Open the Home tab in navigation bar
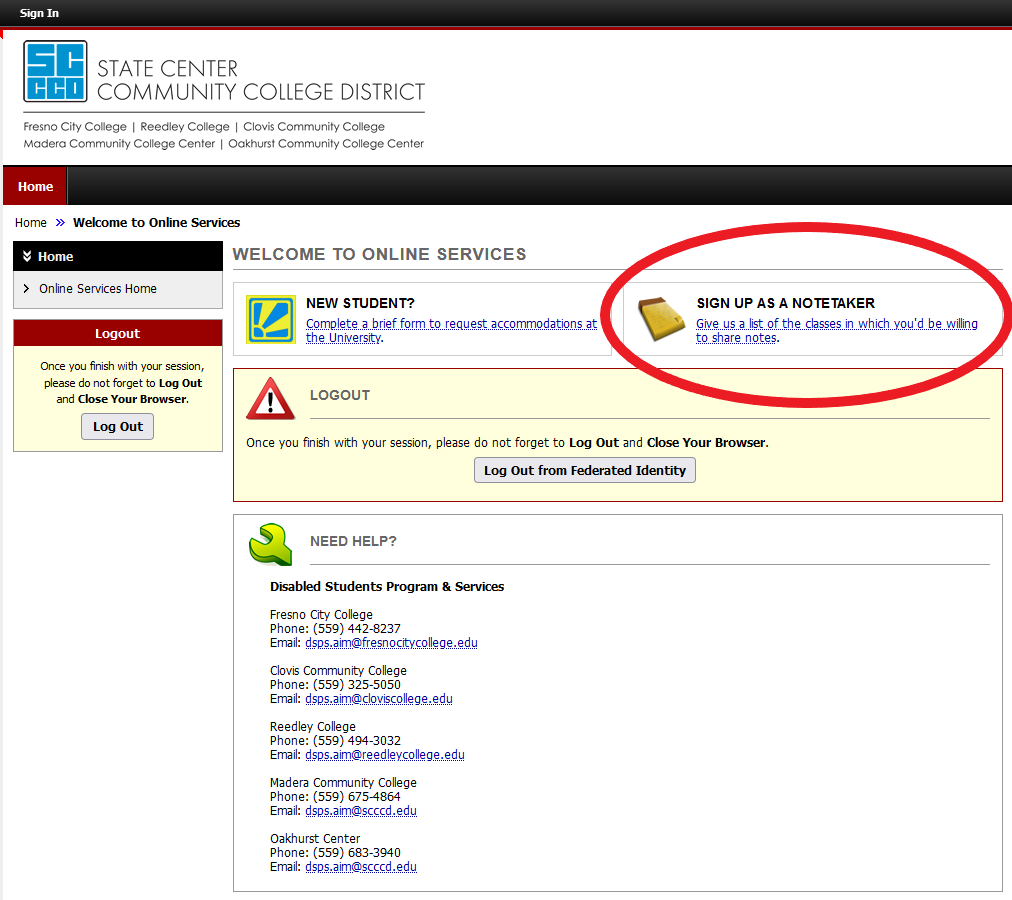This screenshot has width=1012, height=900. click(35, 187)
